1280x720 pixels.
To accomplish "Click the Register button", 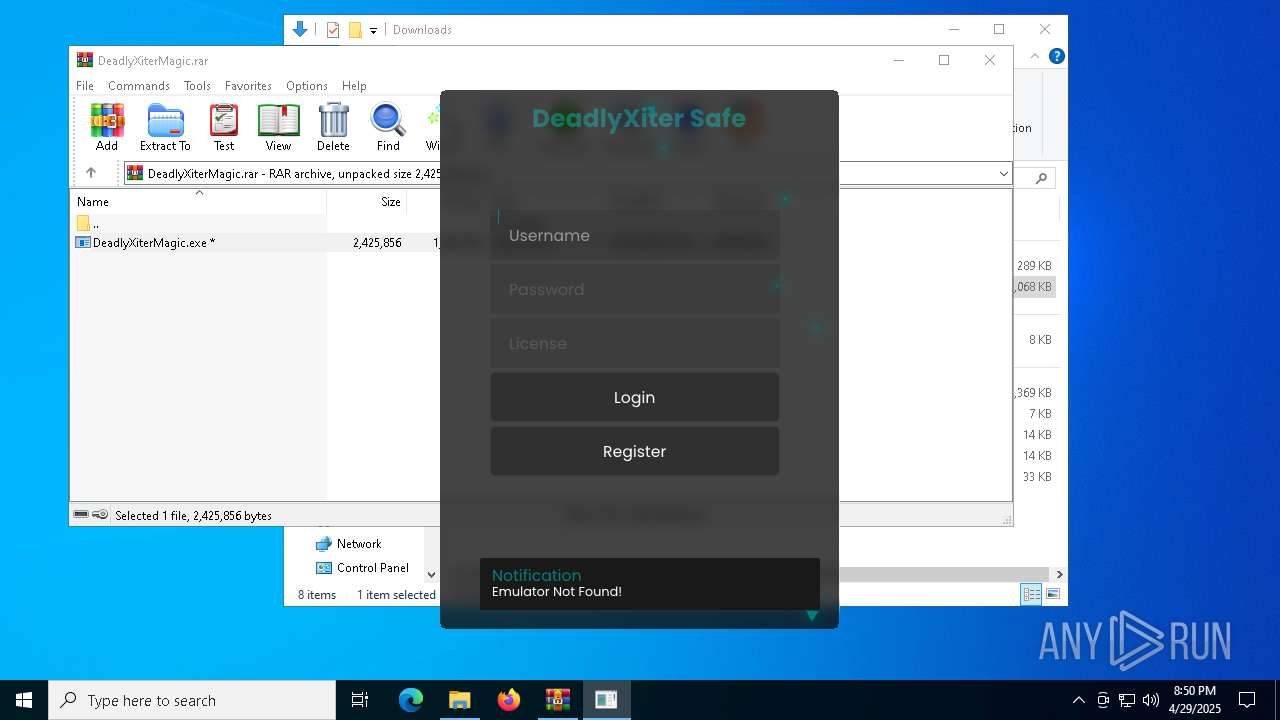I will coord(635,451).
